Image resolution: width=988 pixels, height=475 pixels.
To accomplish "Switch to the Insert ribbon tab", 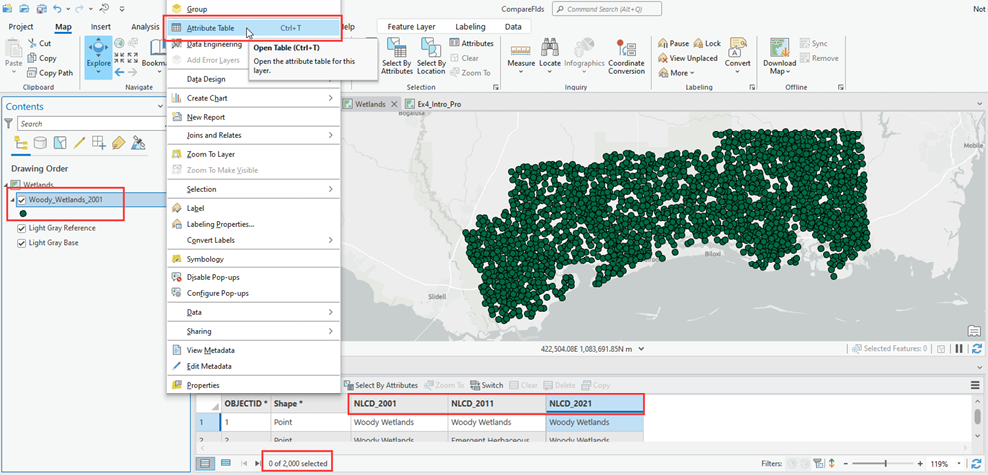I will click(101, 26).
